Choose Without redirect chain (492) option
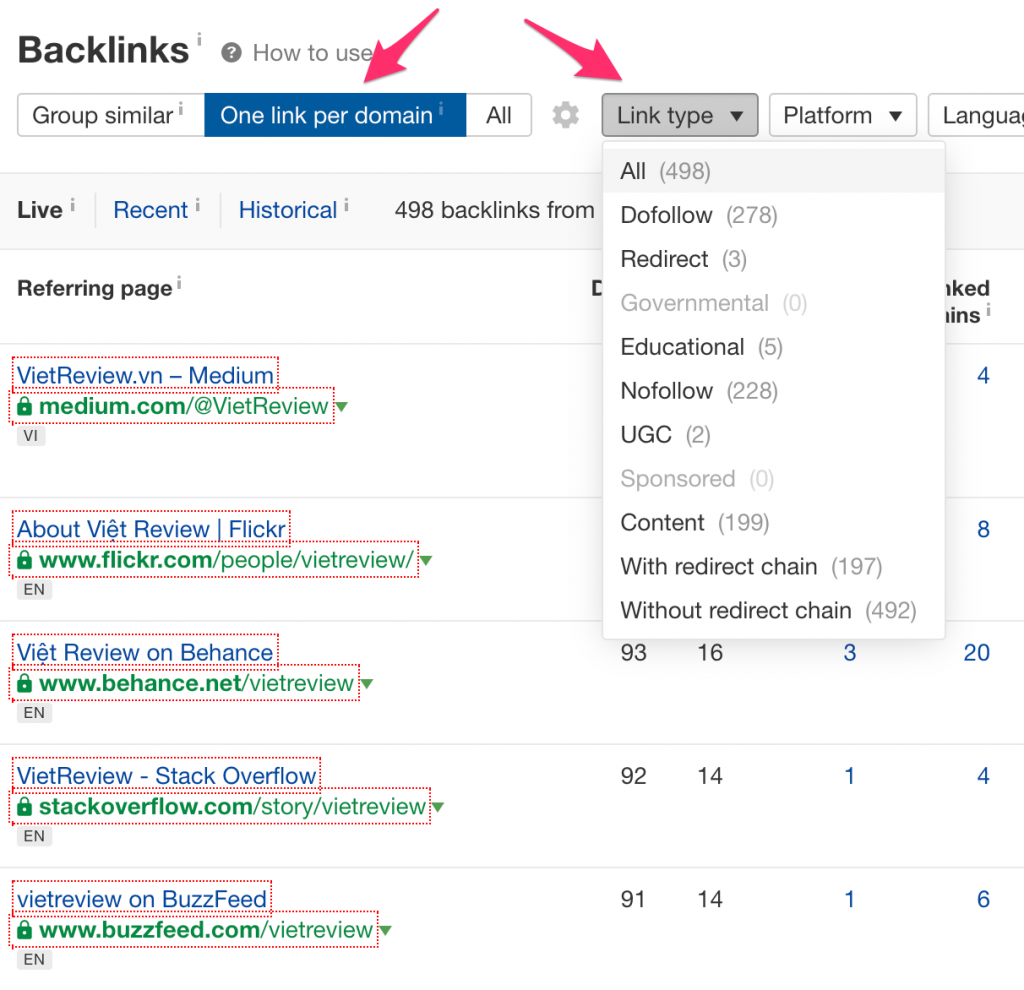1024x990 pixels. click(774, 610)
